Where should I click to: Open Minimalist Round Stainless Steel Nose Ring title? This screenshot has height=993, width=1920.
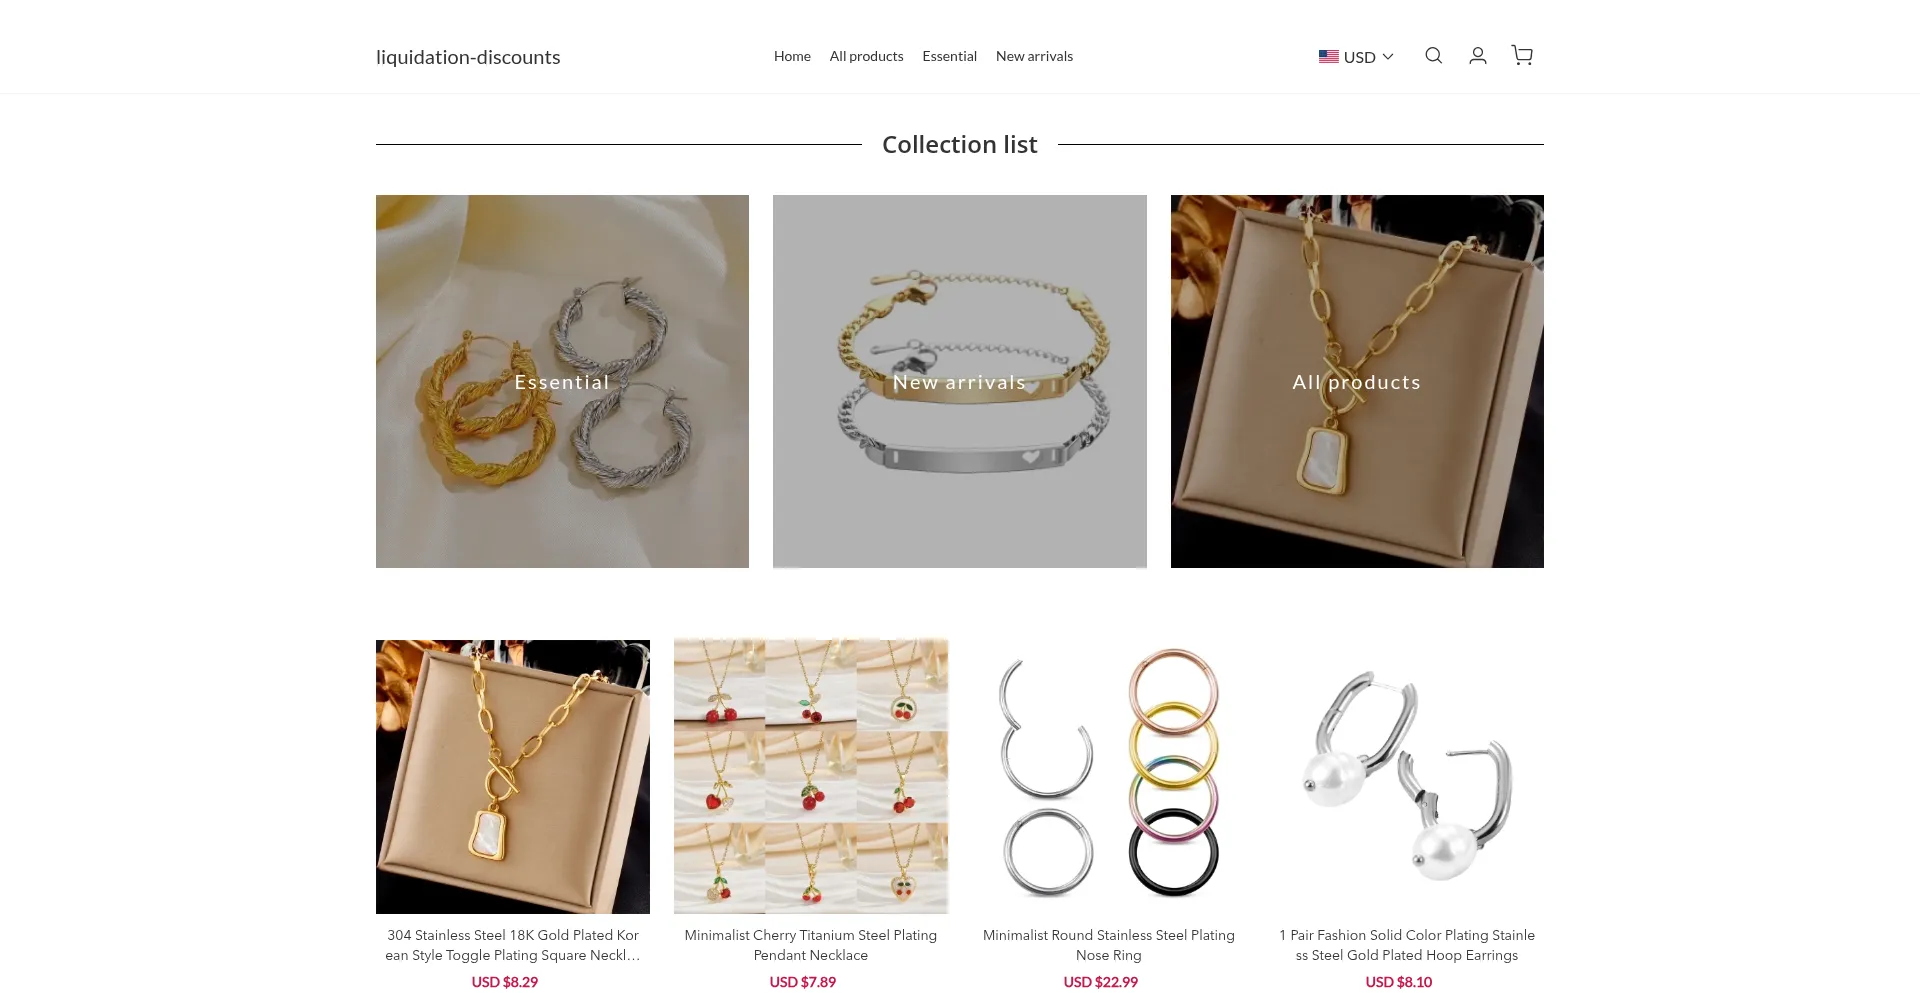(1108, 945)
